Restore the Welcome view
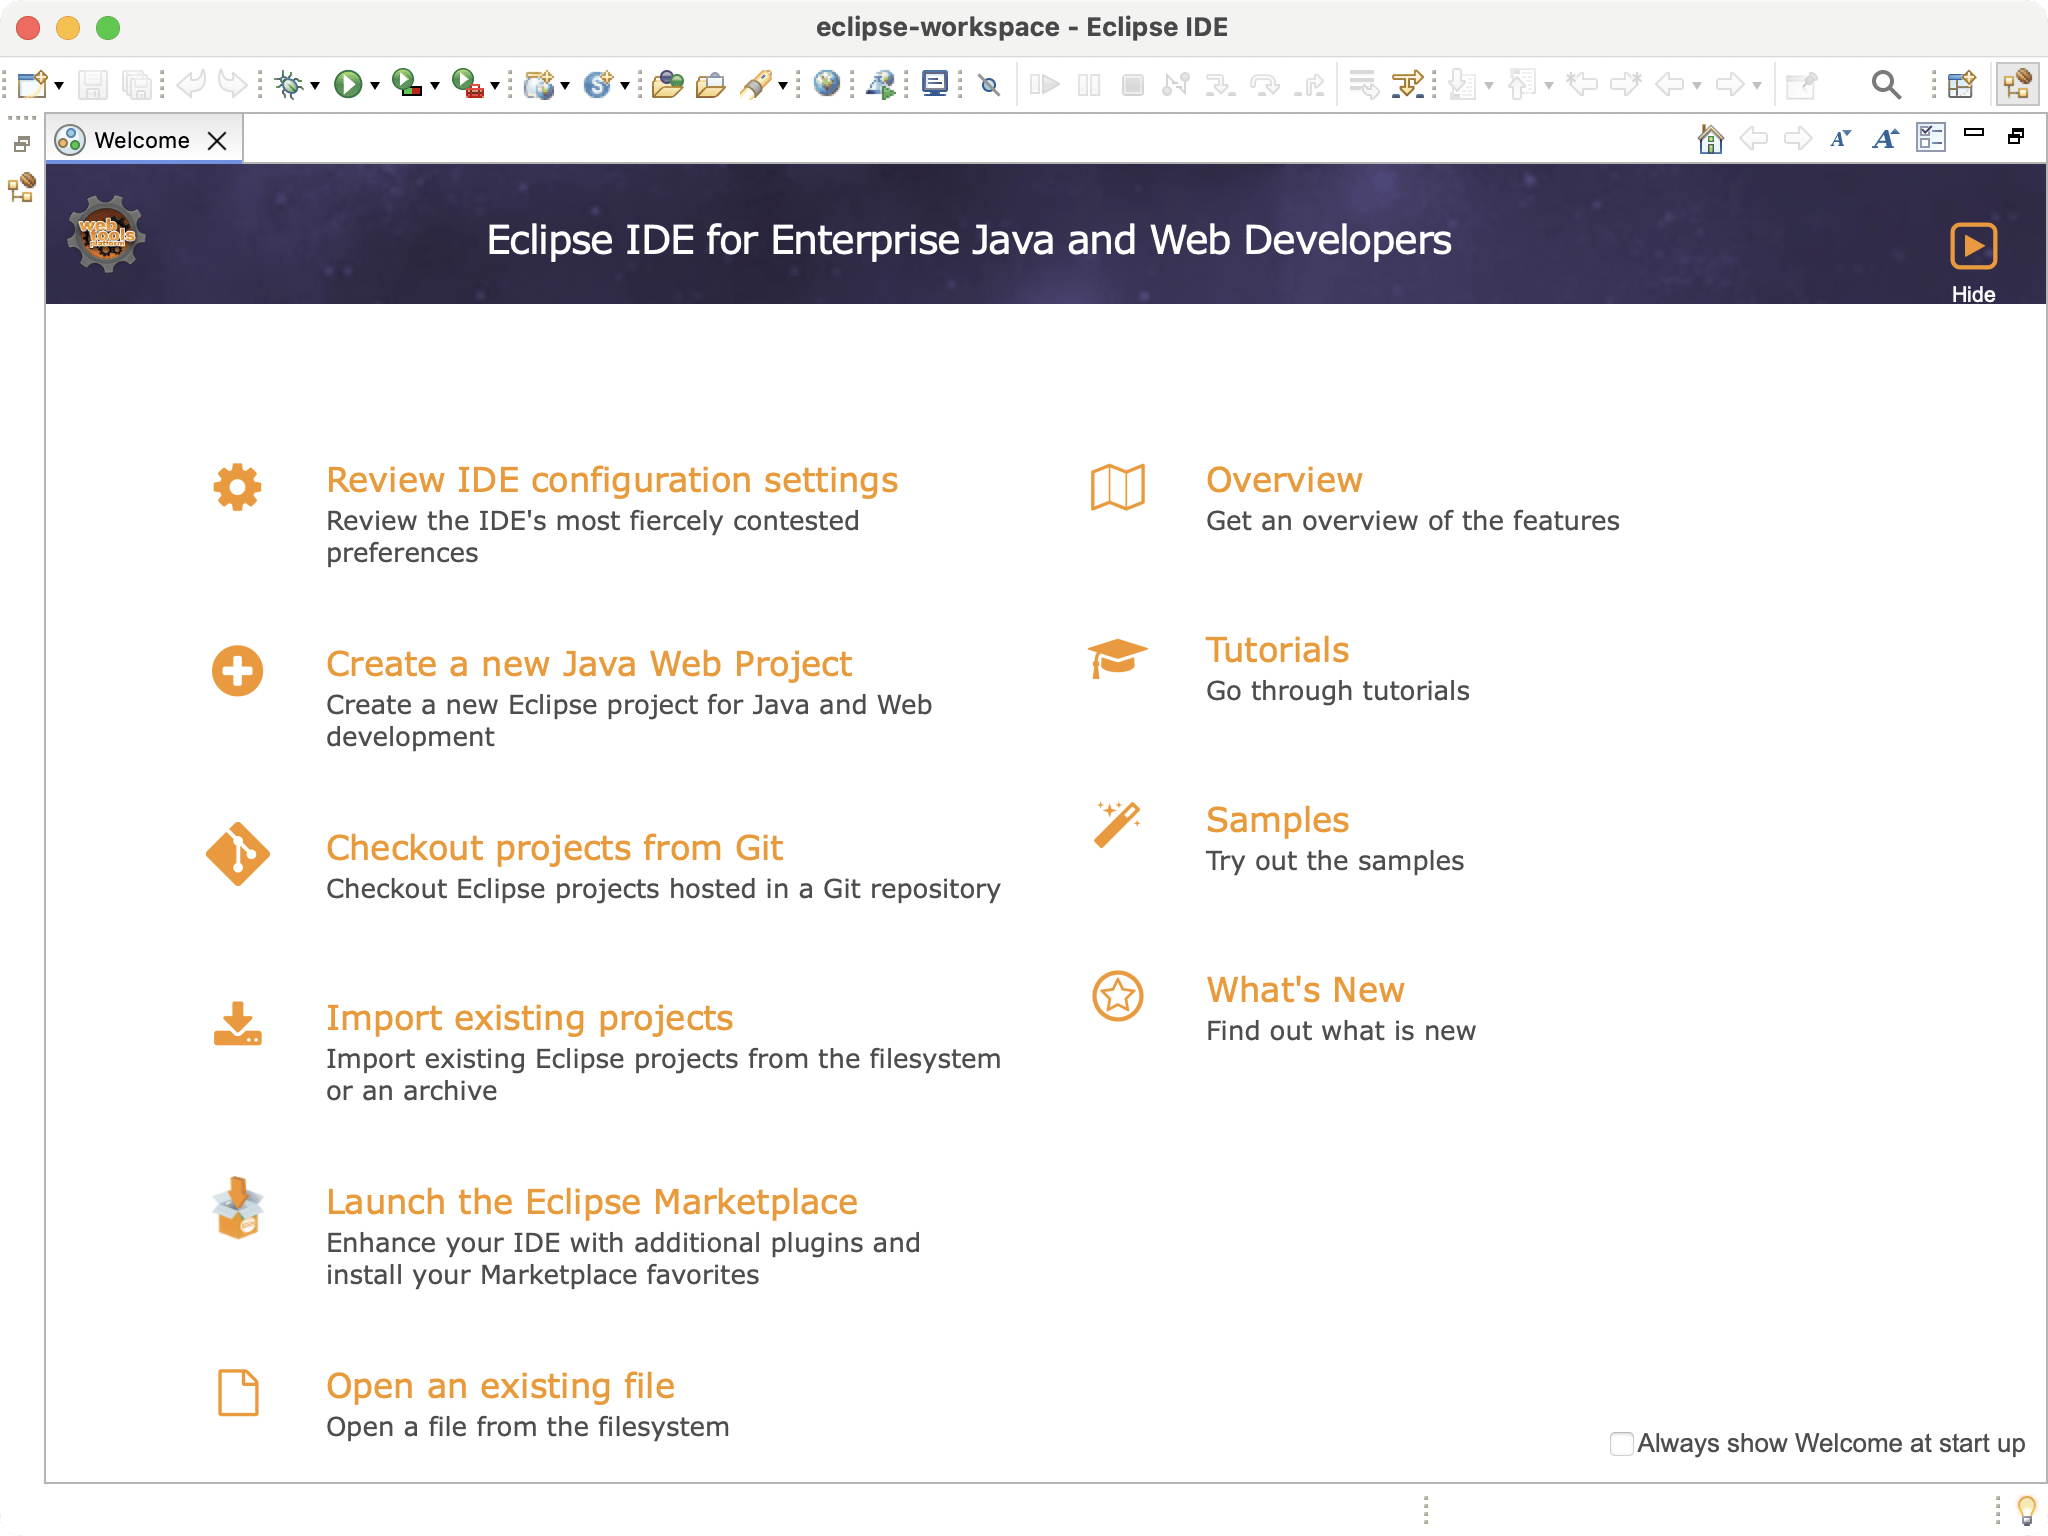This screenshot has width=2048, height=1536. 2016,136
